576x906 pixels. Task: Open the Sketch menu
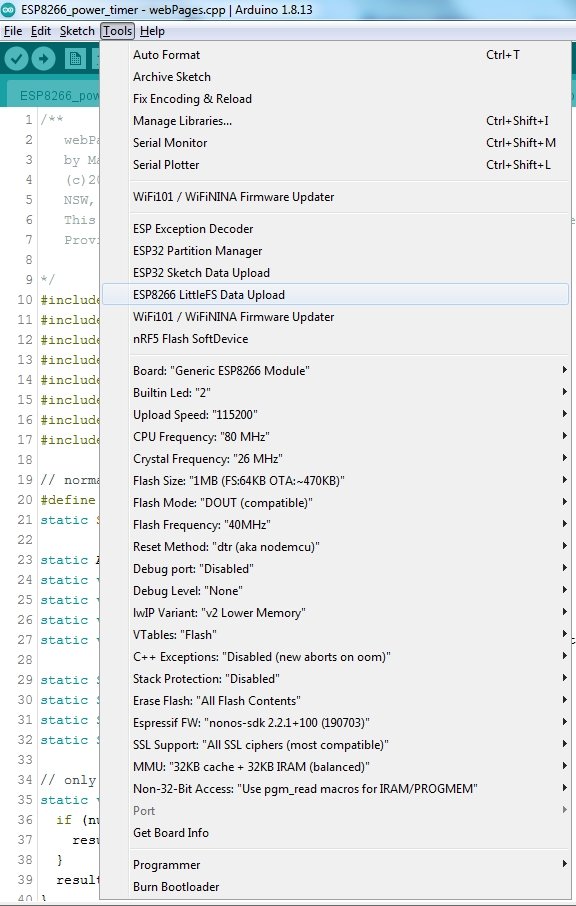coord(77,31)
